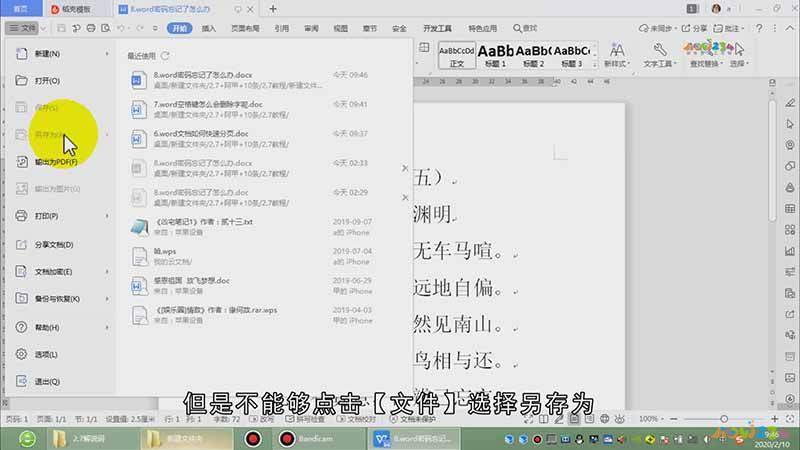Switch to the highlighted page view mode button

click(x=574, y=419)
